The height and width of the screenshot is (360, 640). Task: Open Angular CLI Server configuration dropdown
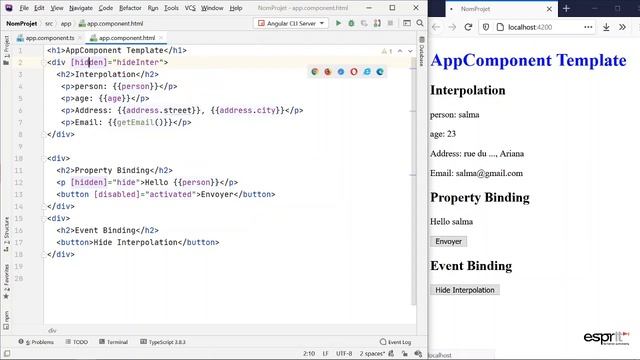click(322, 23)
